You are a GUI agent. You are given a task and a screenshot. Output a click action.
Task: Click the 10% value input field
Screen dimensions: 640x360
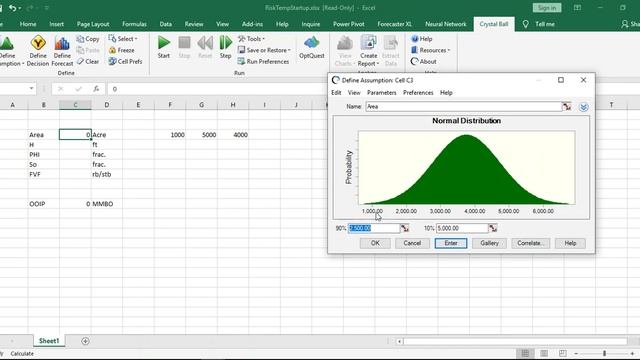point(462,228)
